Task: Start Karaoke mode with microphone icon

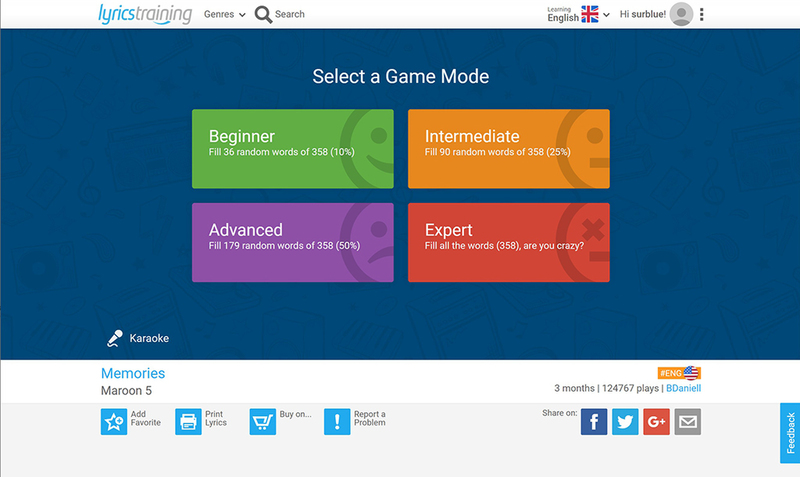Action: click(138, 338)
